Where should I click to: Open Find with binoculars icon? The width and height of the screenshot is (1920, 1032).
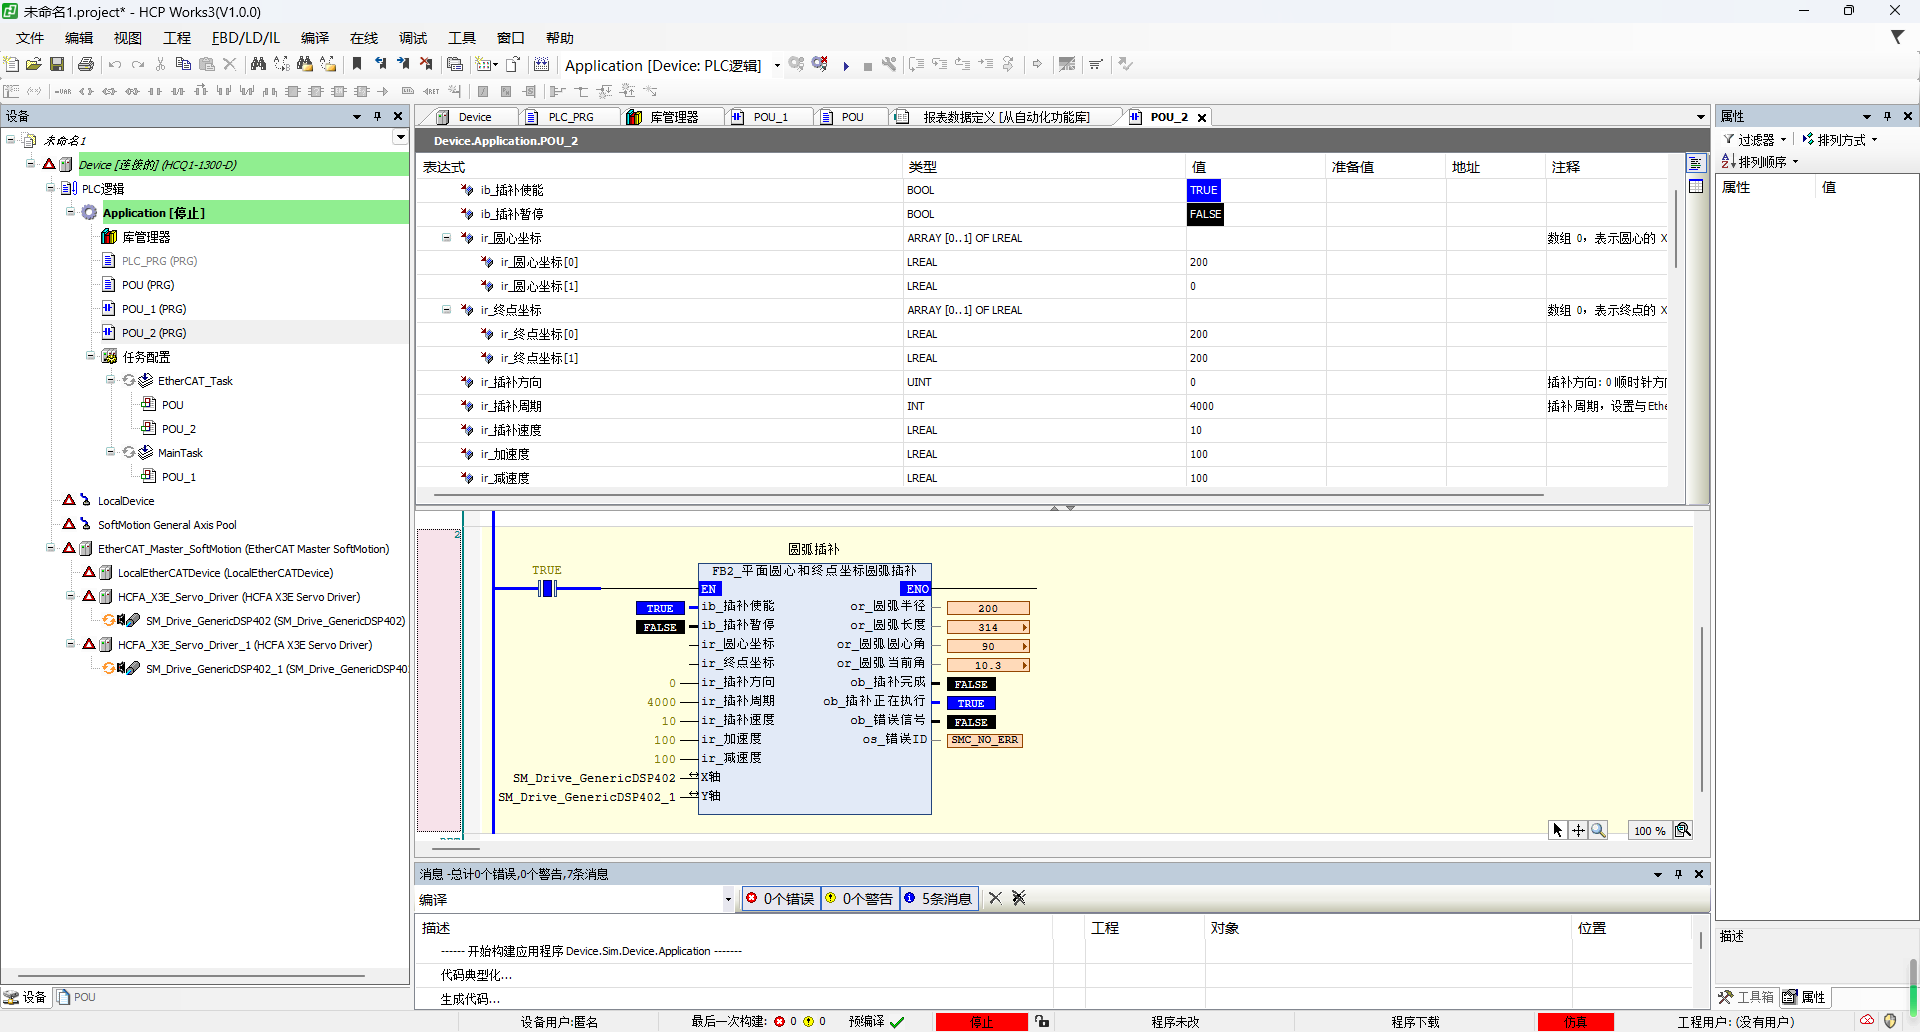click(258, 64)
